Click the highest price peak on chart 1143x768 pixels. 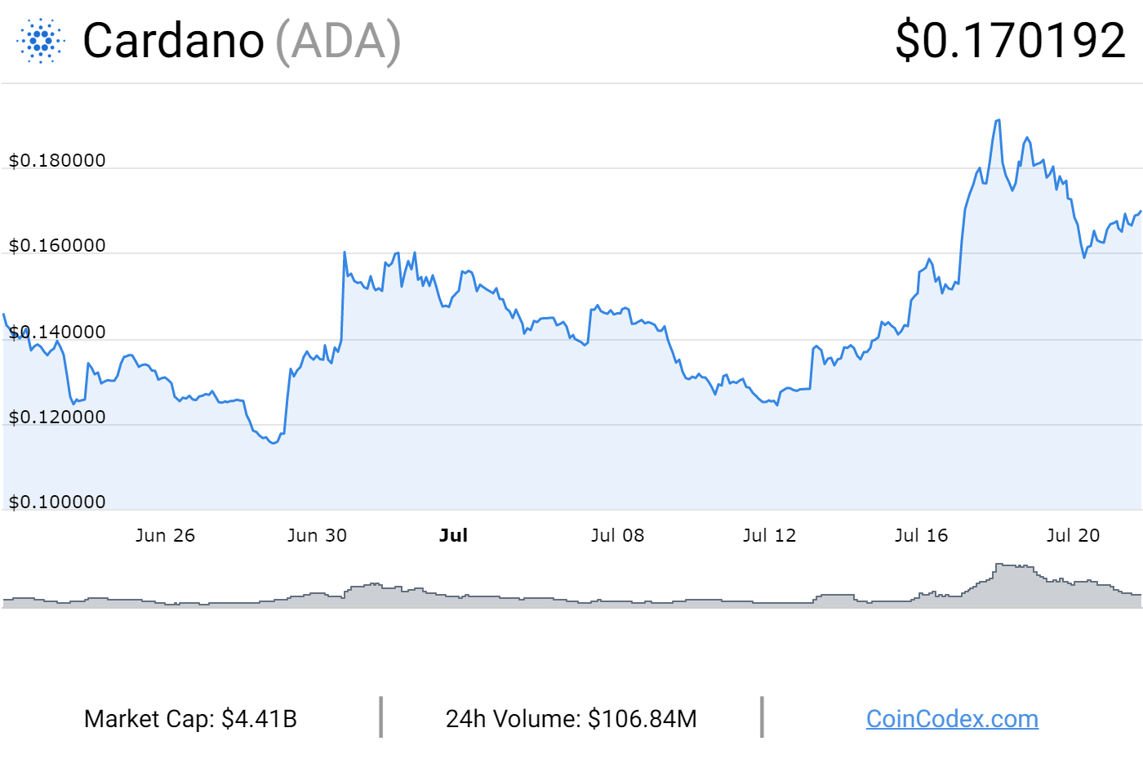click(998, 121)
